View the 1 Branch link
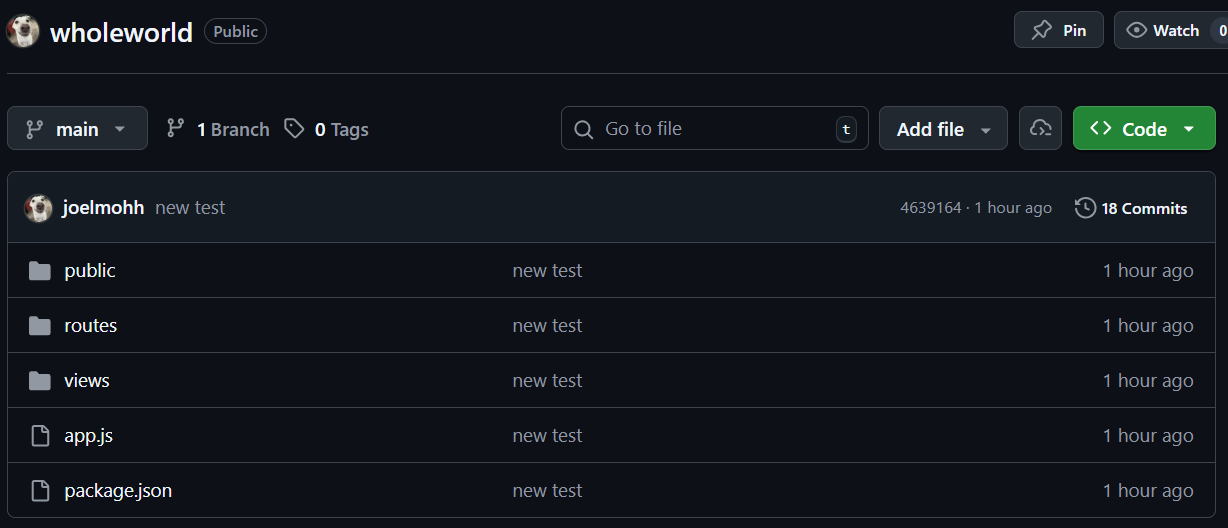 point(218,129)
